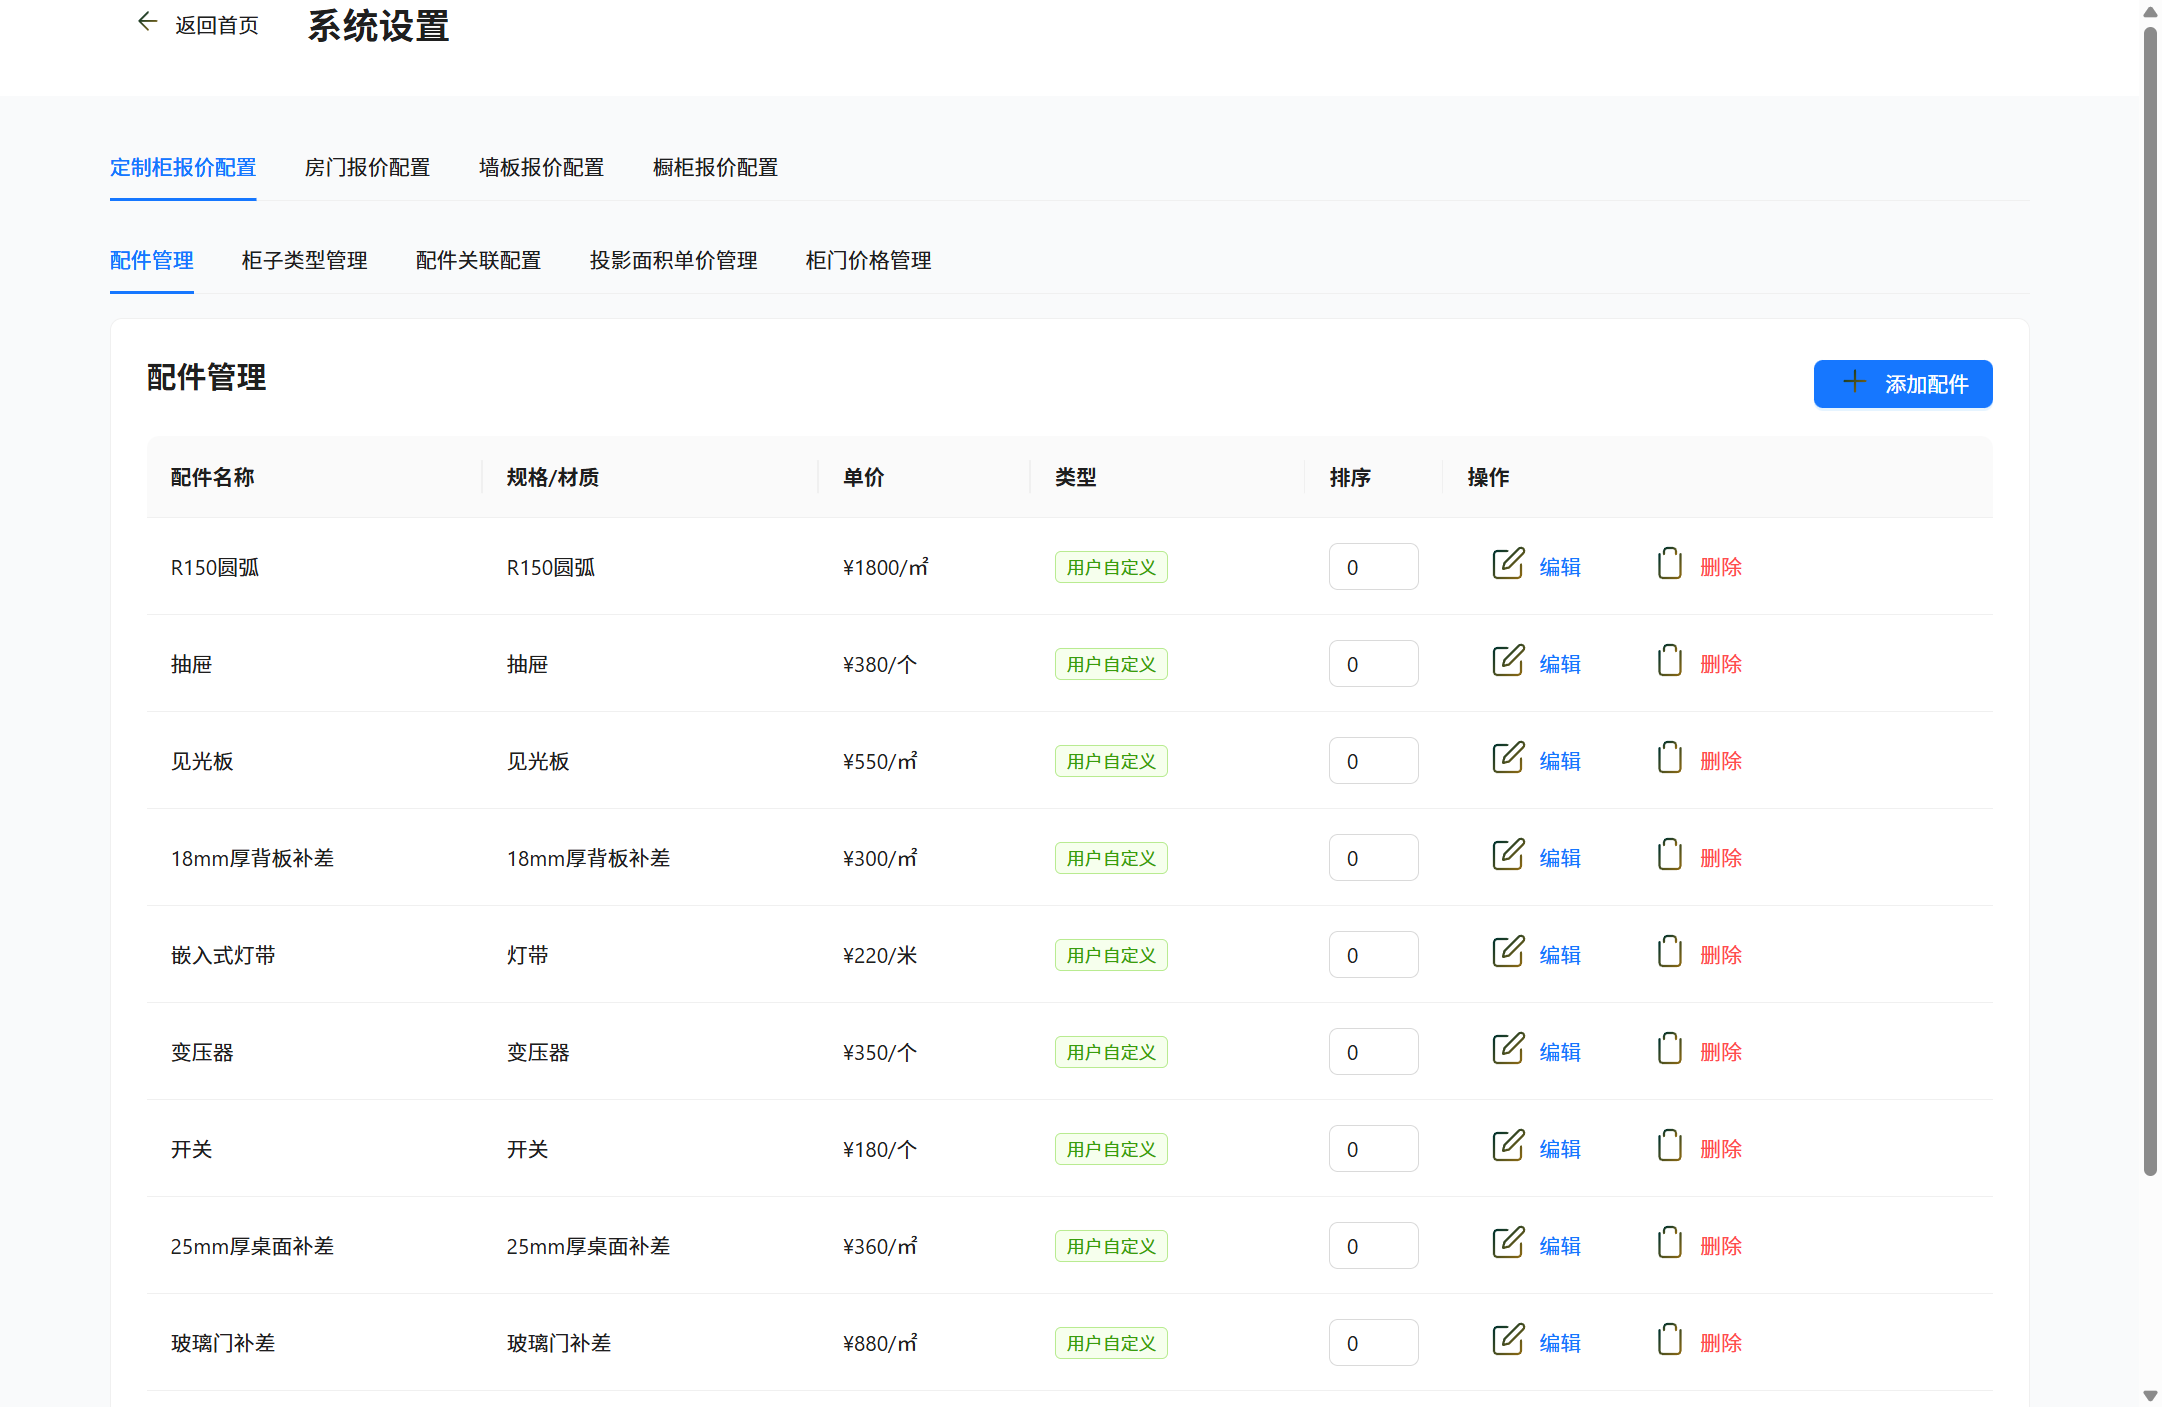Click 编辑 link for 变压器
The width and height of the screenshot is (2162, 1407).
pyautogui.click(x=1560, y=1053)
